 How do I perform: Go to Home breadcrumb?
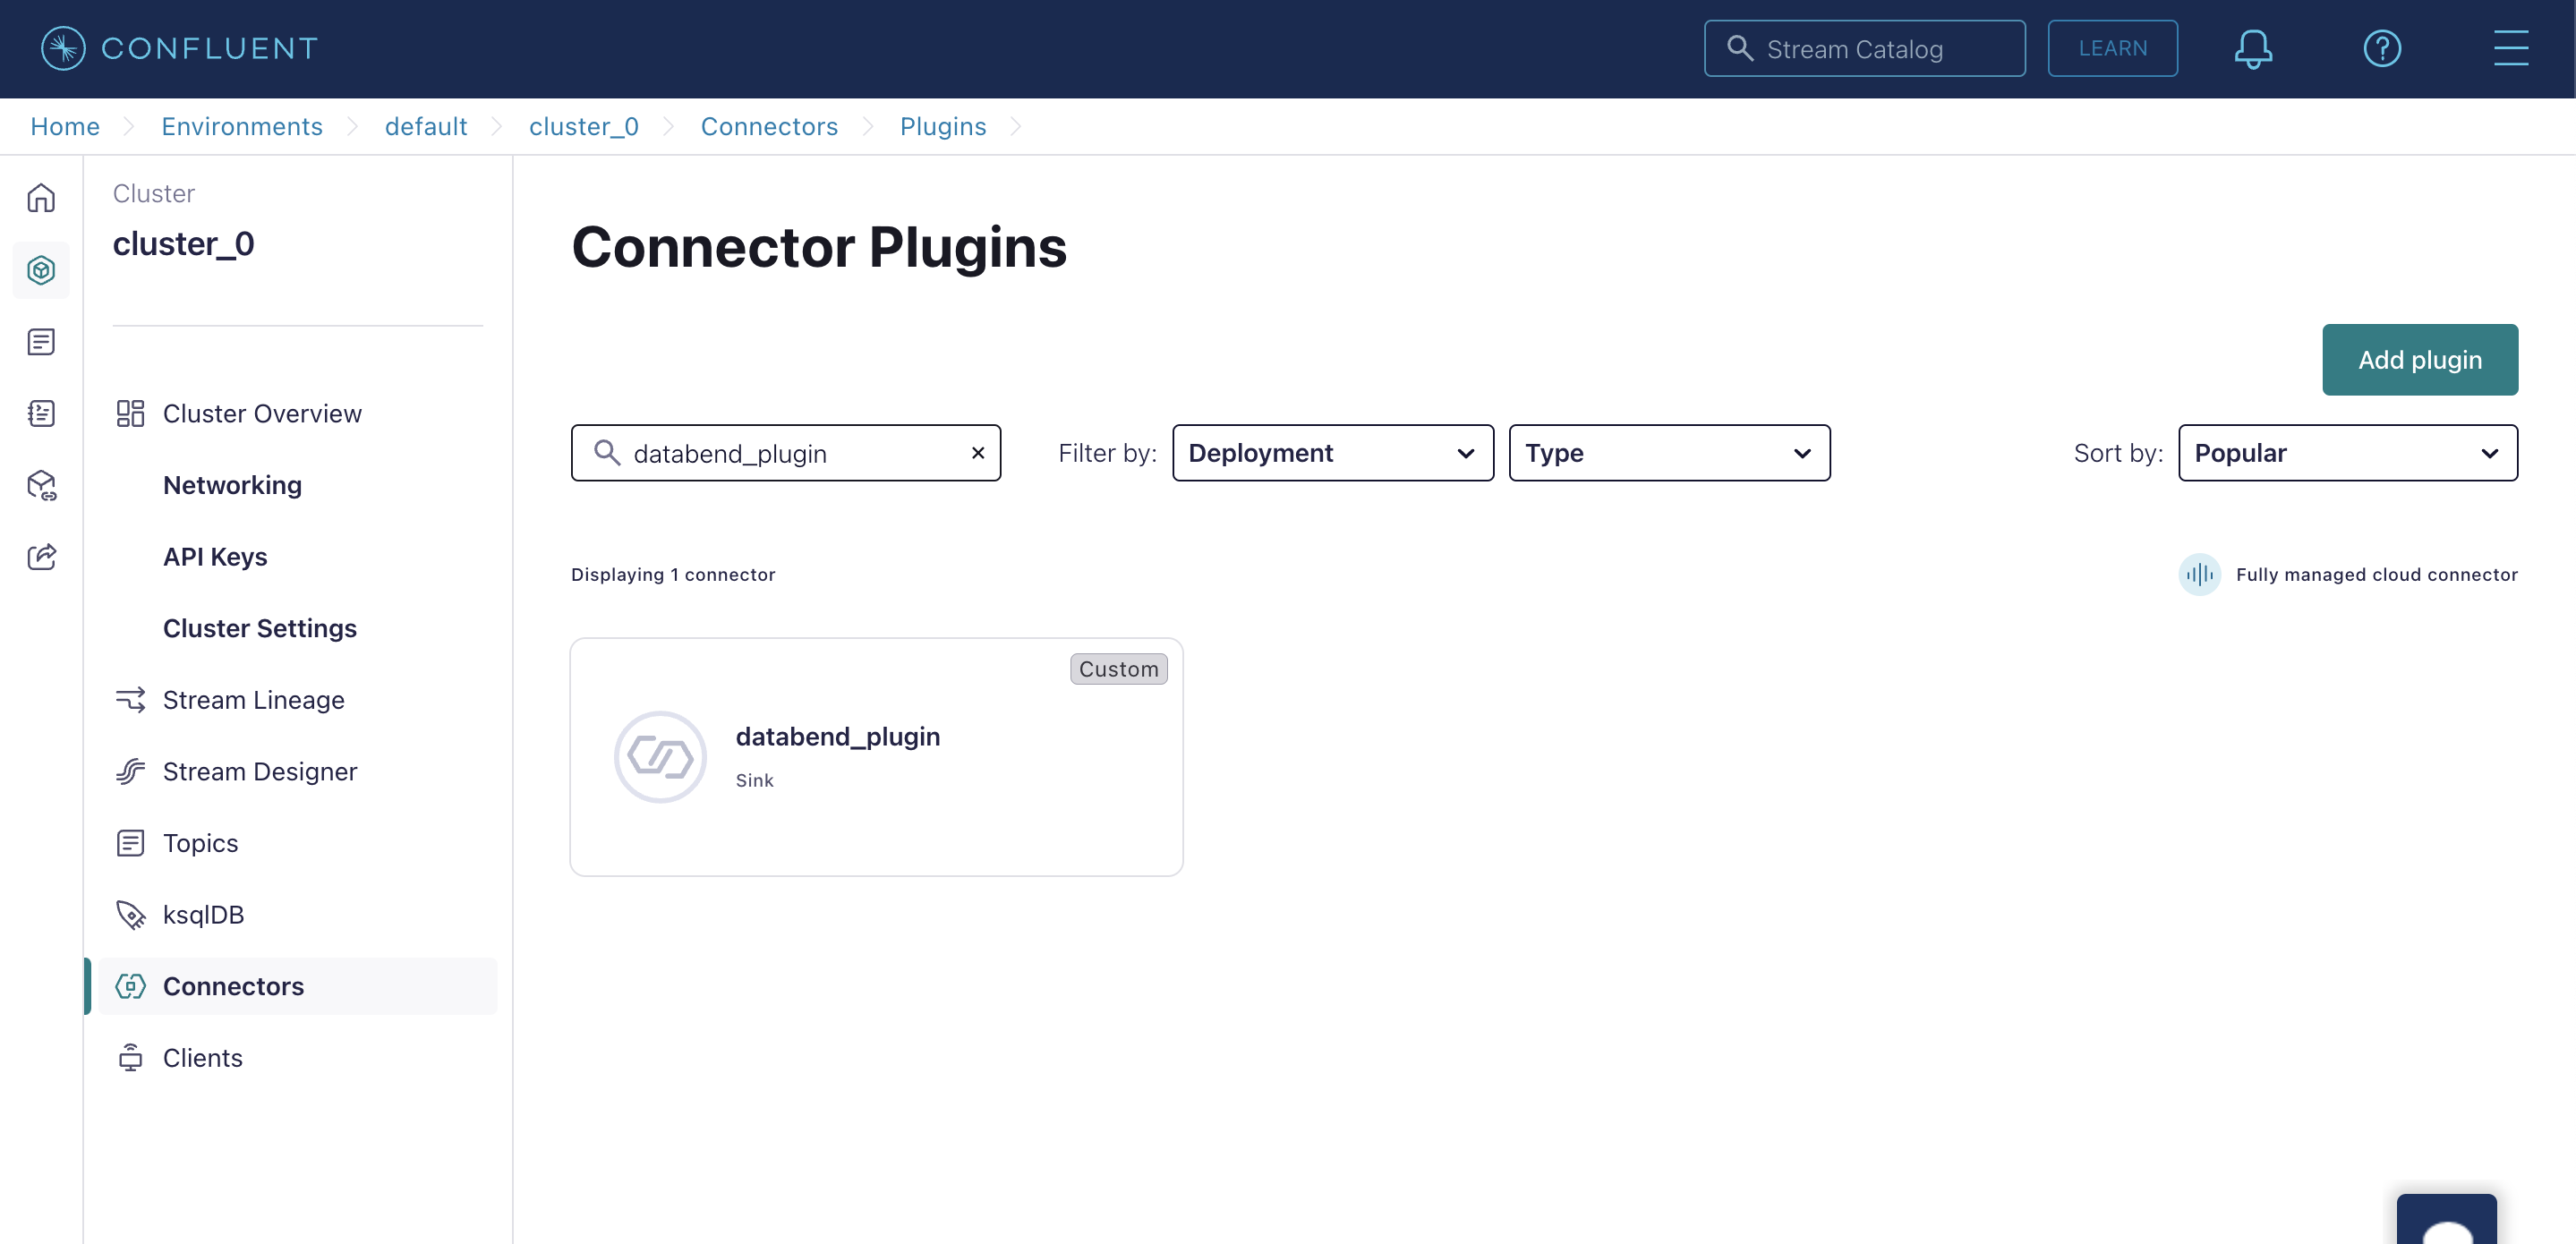tap(65, 126)
